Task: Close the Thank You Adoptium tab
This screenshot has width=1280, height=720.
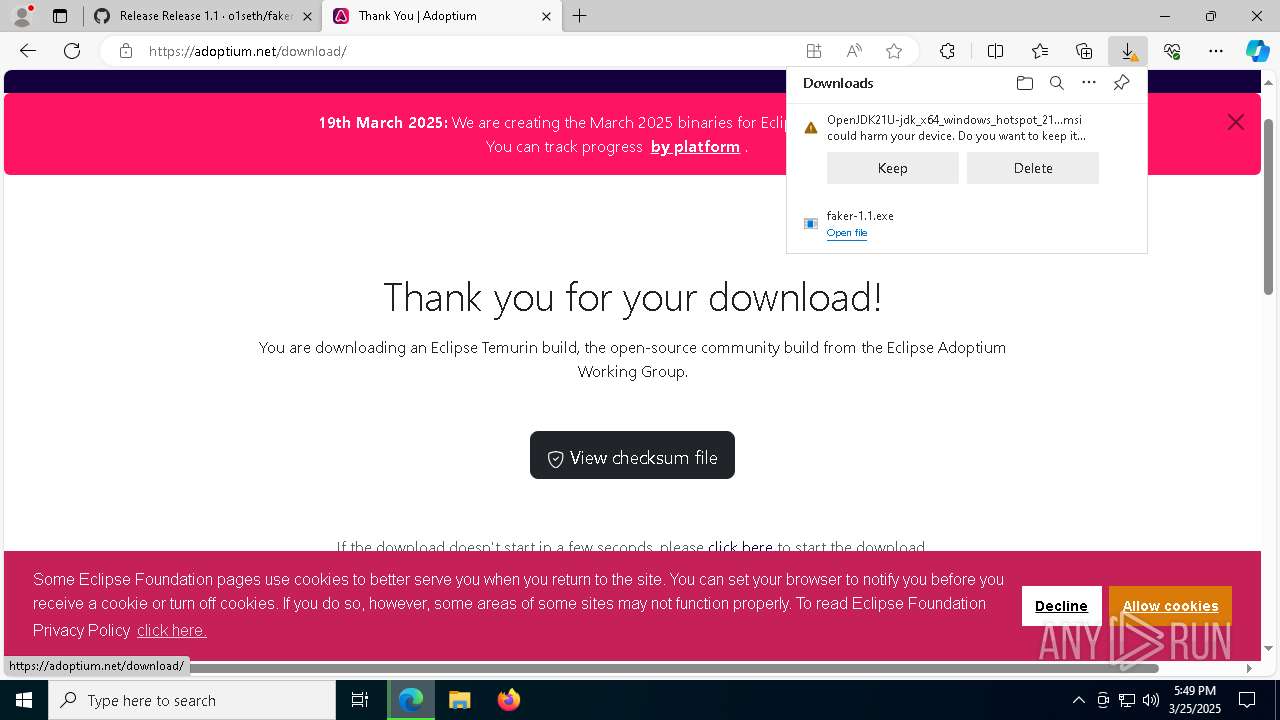Action: tap(546, 16)
